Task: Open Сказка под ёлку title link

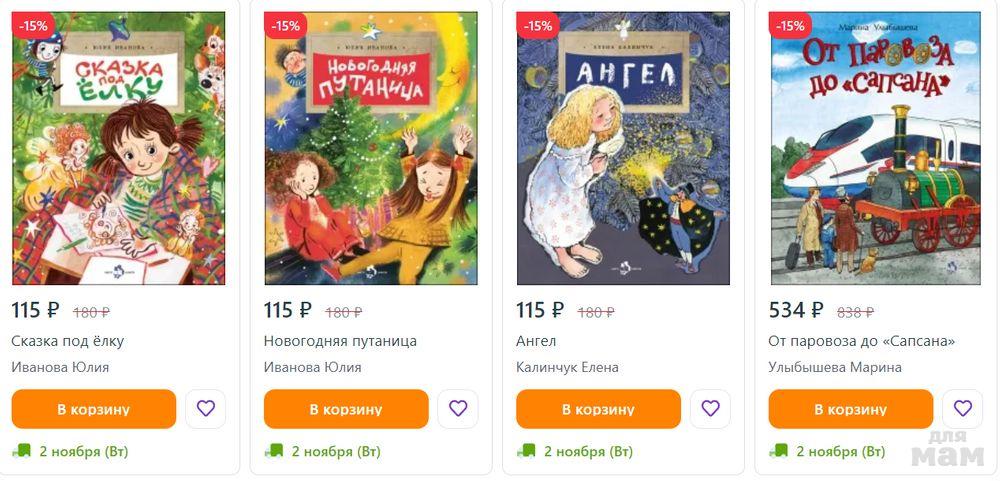Action: [x=68, y=341]
